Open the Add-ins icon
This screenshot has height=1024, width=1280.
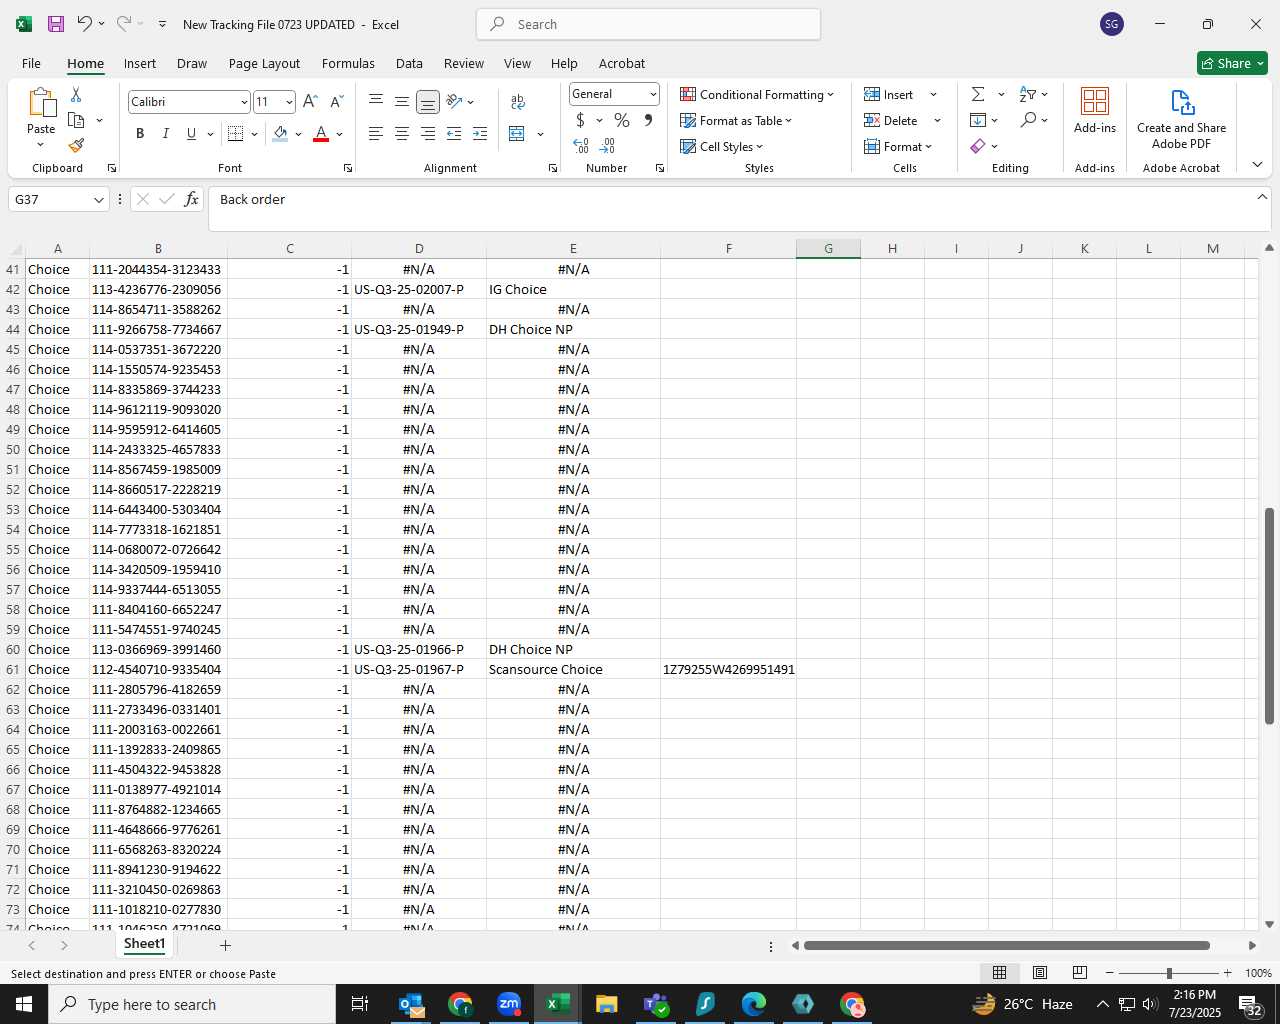point(1095,111)
